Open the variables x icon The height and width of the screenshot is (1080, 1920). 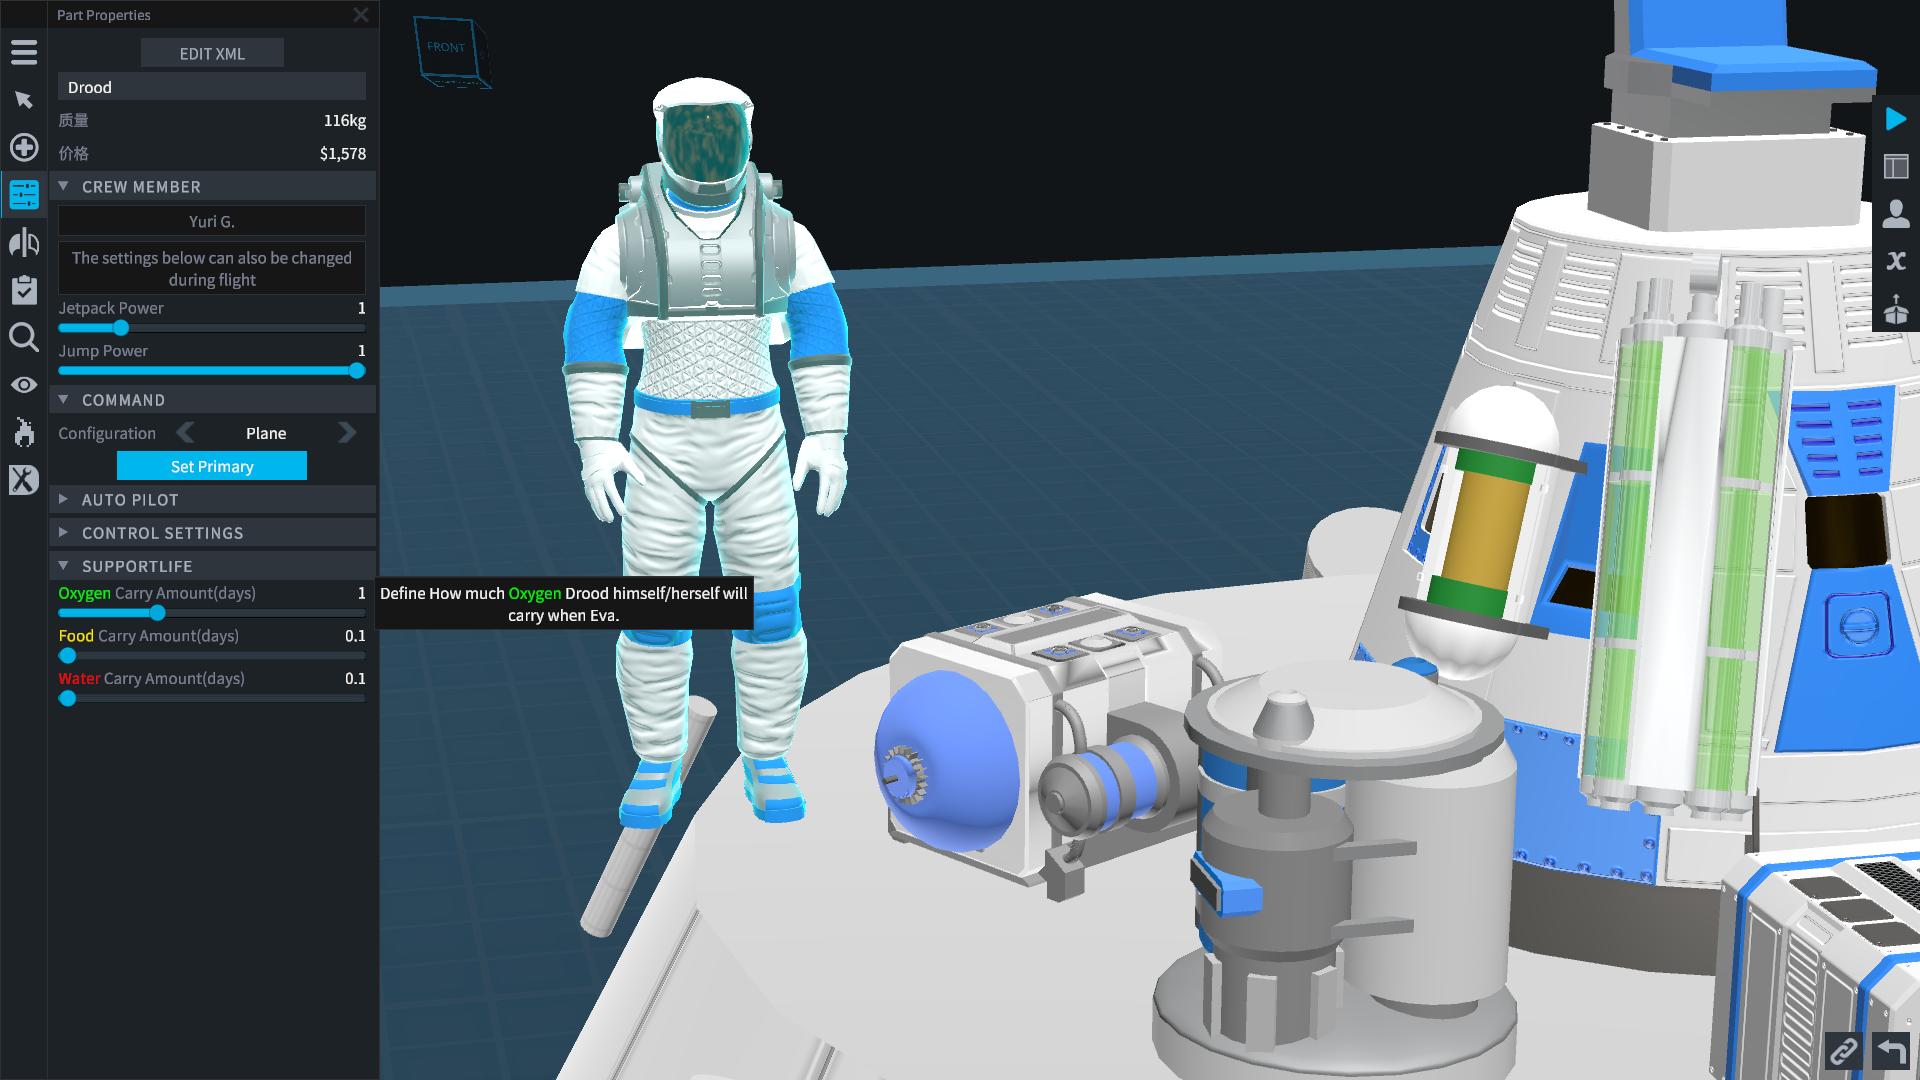coord(1896,261)
